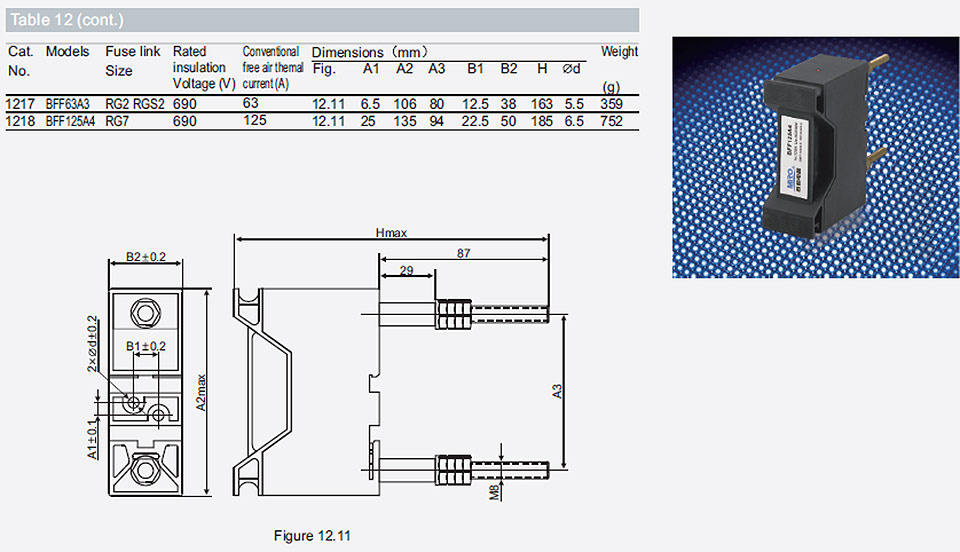Click the bottom hex nut in front view

pos(146,469)
